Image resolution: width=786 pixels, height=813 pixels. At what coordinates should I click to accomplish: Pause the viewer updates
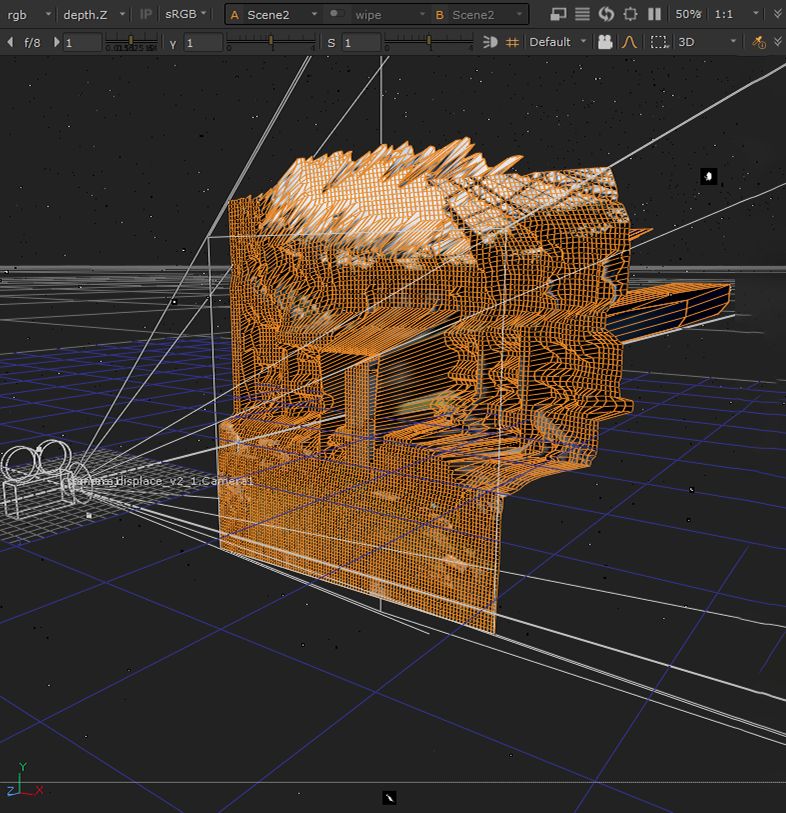654,14
